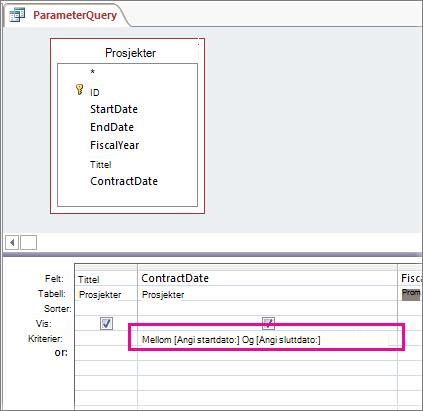Click the Prosjekter table cell under ContractDate
This screenshot has width=423, height=411.
pyautogui.click(x=267, y=294)
